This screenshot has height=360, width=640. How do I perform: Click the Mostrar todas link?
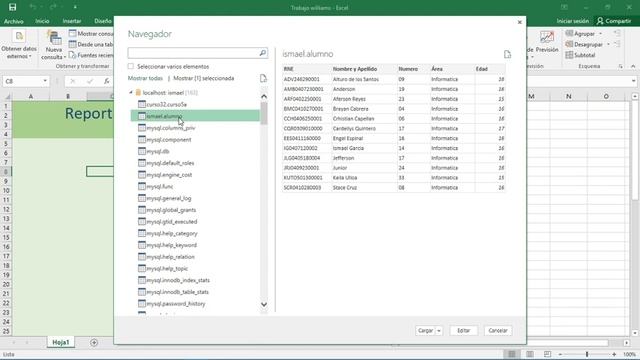click(x=145, y=78)
